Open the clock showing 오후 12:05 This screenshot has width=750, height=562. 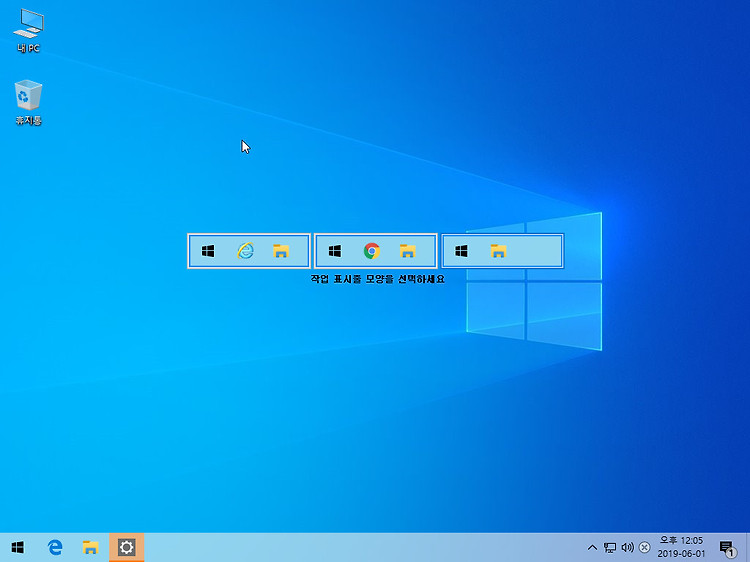[x=681, y=547]
